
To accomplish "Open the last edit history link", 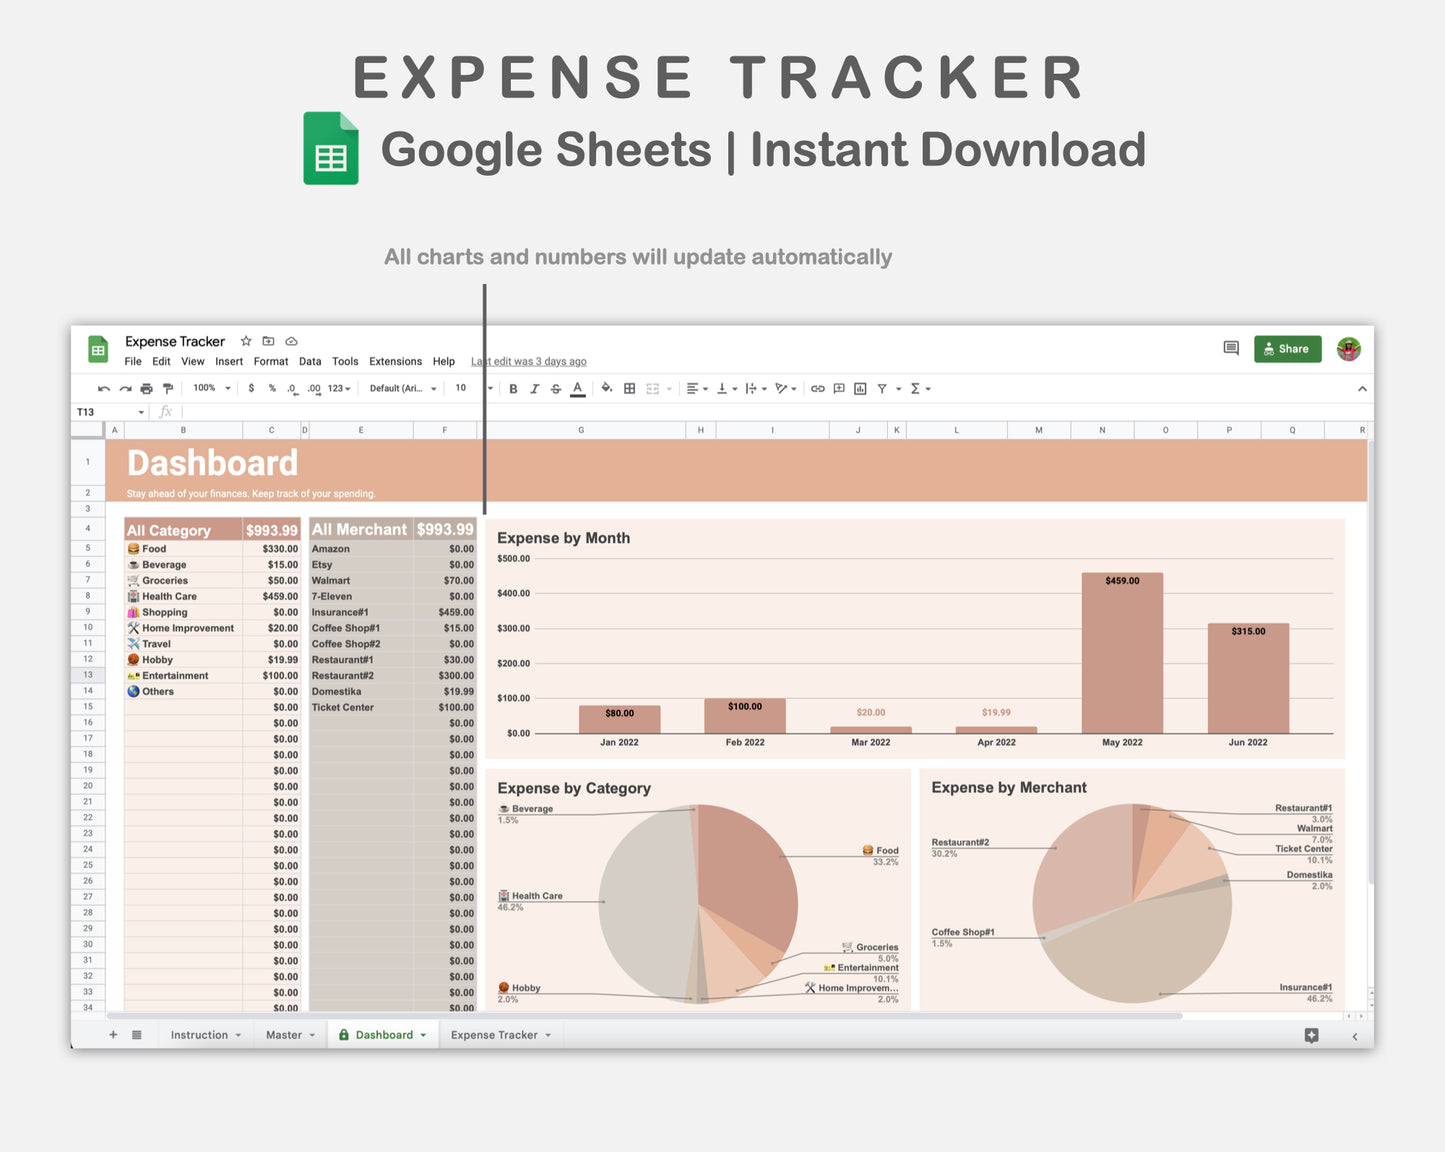I will [528, 361].
